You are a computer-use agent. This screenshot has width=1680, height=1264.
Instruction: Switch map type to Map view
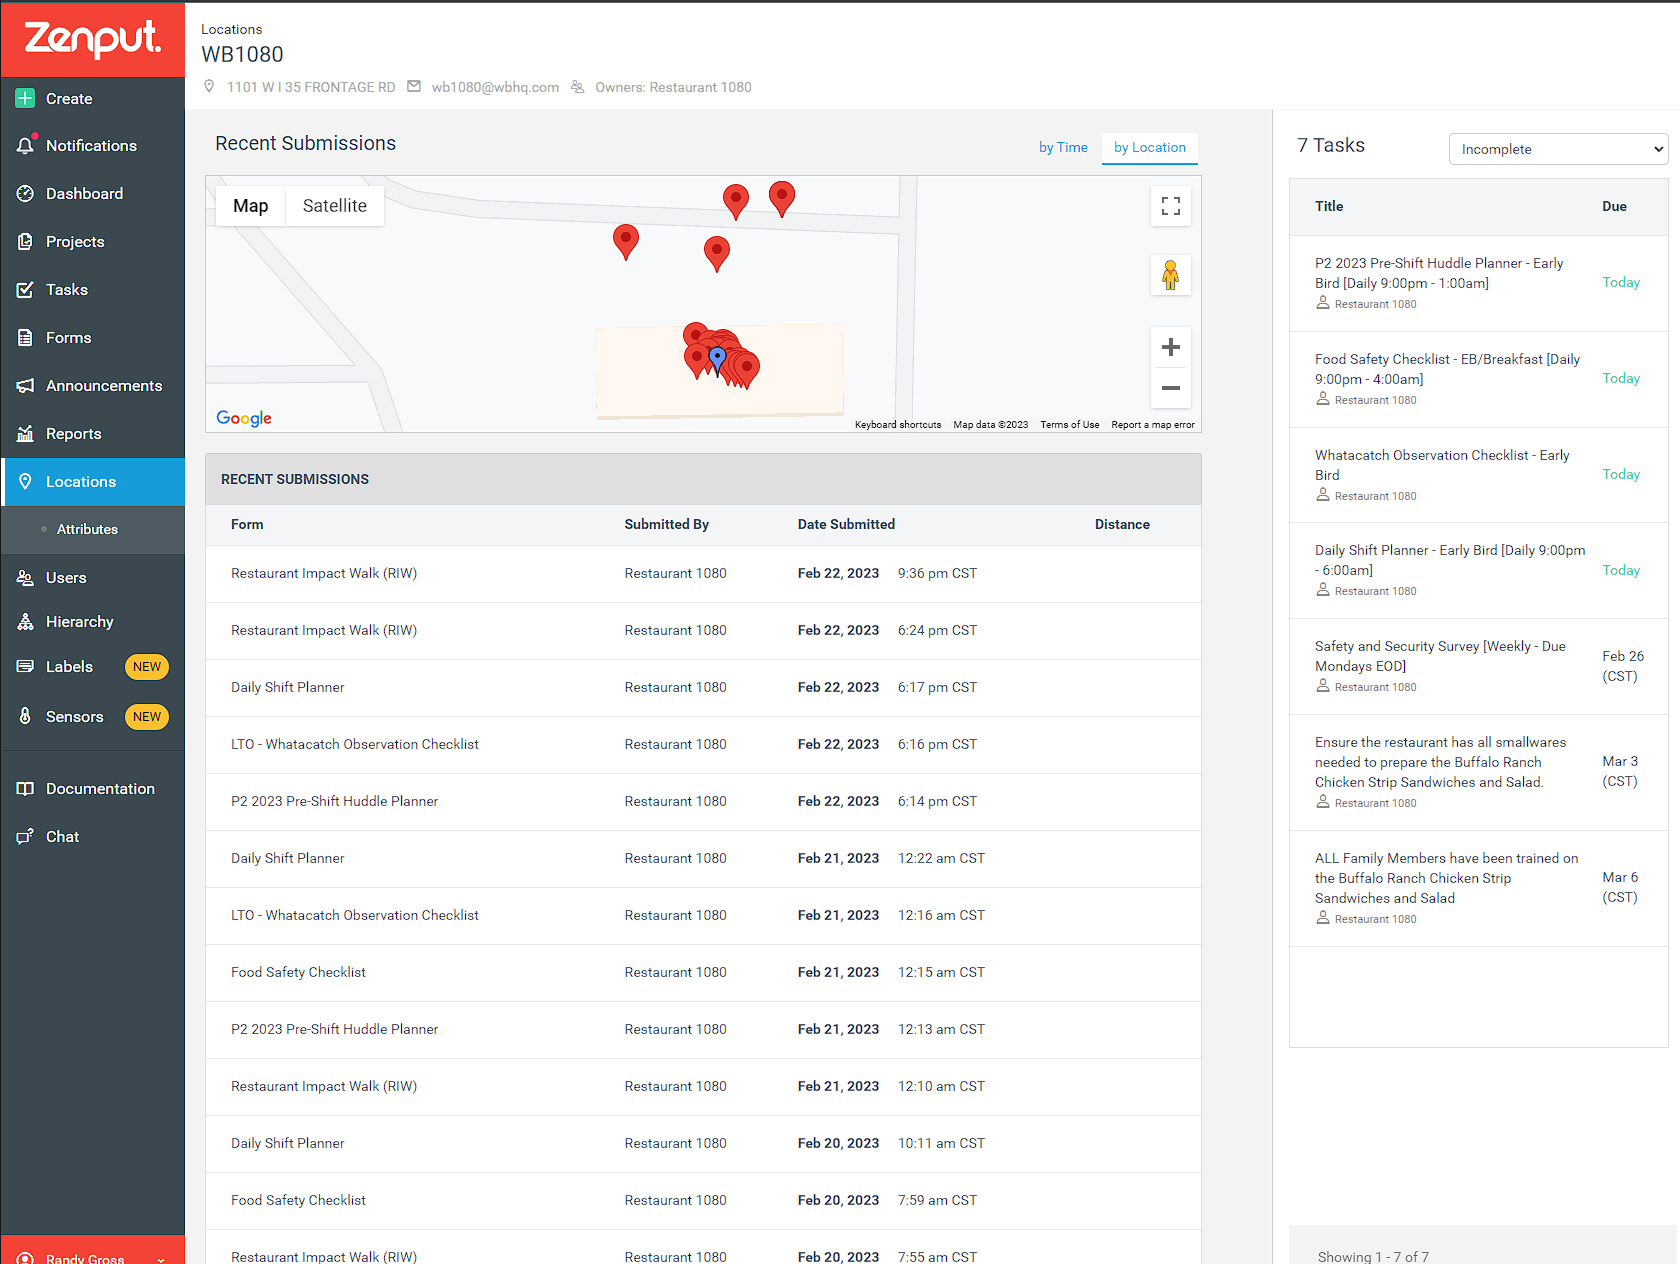[251, 206]
